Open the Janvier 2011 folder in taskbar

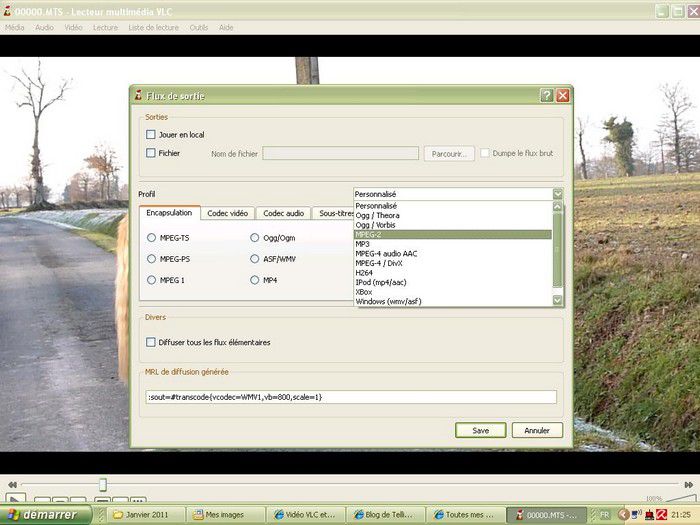pyautogui.click(x=145, y=515)
